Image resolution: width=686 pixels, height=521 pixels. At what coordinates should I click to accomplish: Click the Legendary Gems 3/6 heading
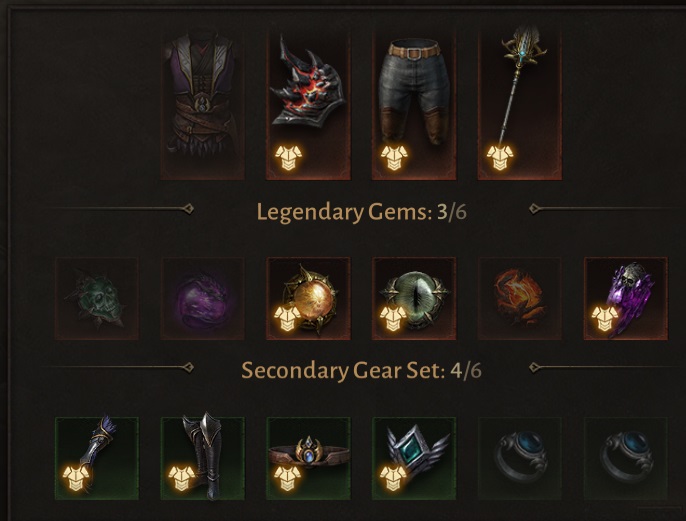click(x=361, y=213)
